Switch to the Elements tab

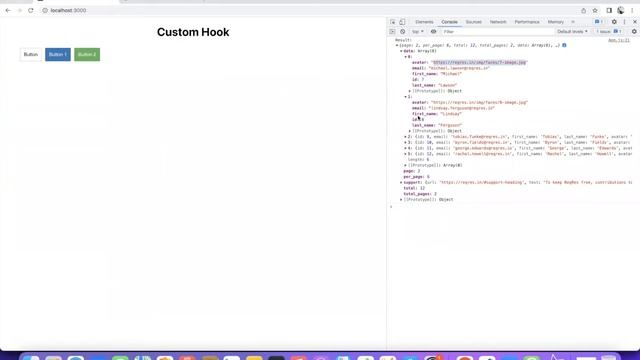[424, 22]
